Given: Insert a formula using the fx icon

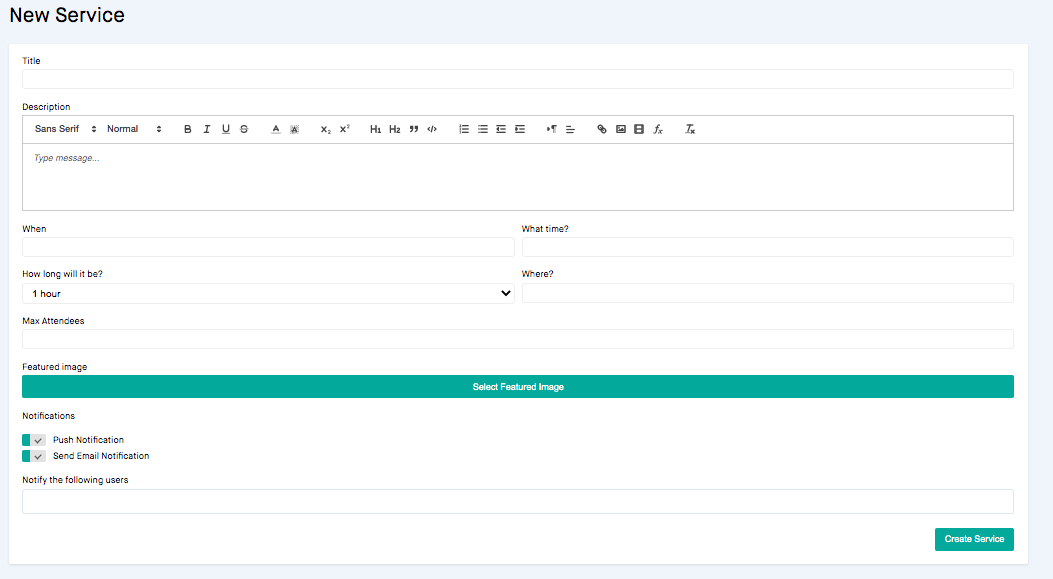Looking at the screenshot, I should [657, 129].
